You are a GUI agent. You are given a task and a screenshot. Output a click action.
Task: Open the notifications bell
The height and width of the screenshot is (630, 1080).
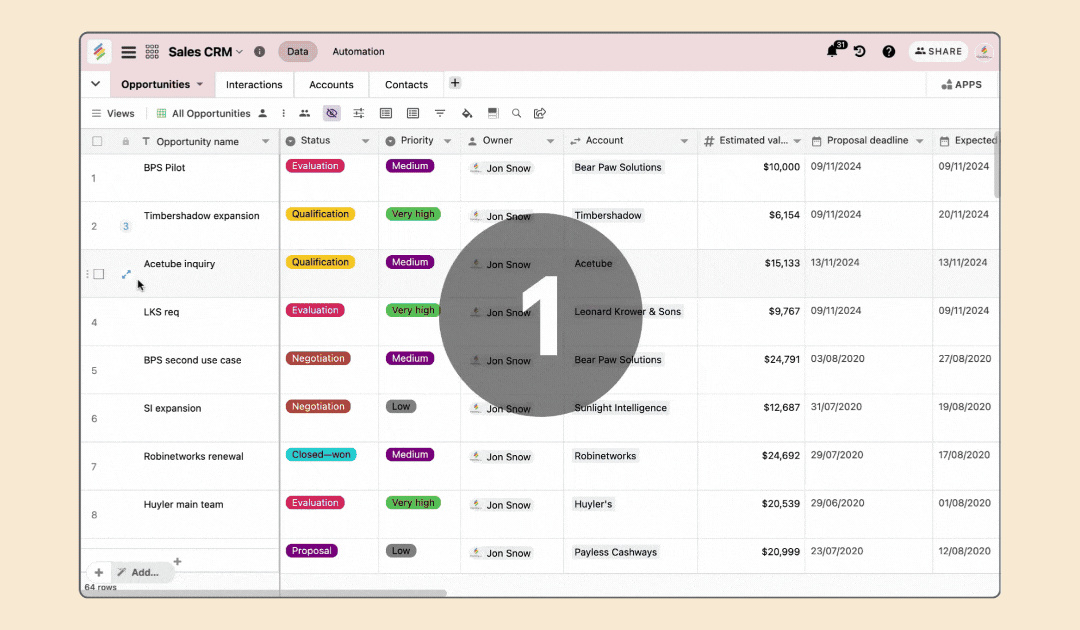(x=831, y=52)
